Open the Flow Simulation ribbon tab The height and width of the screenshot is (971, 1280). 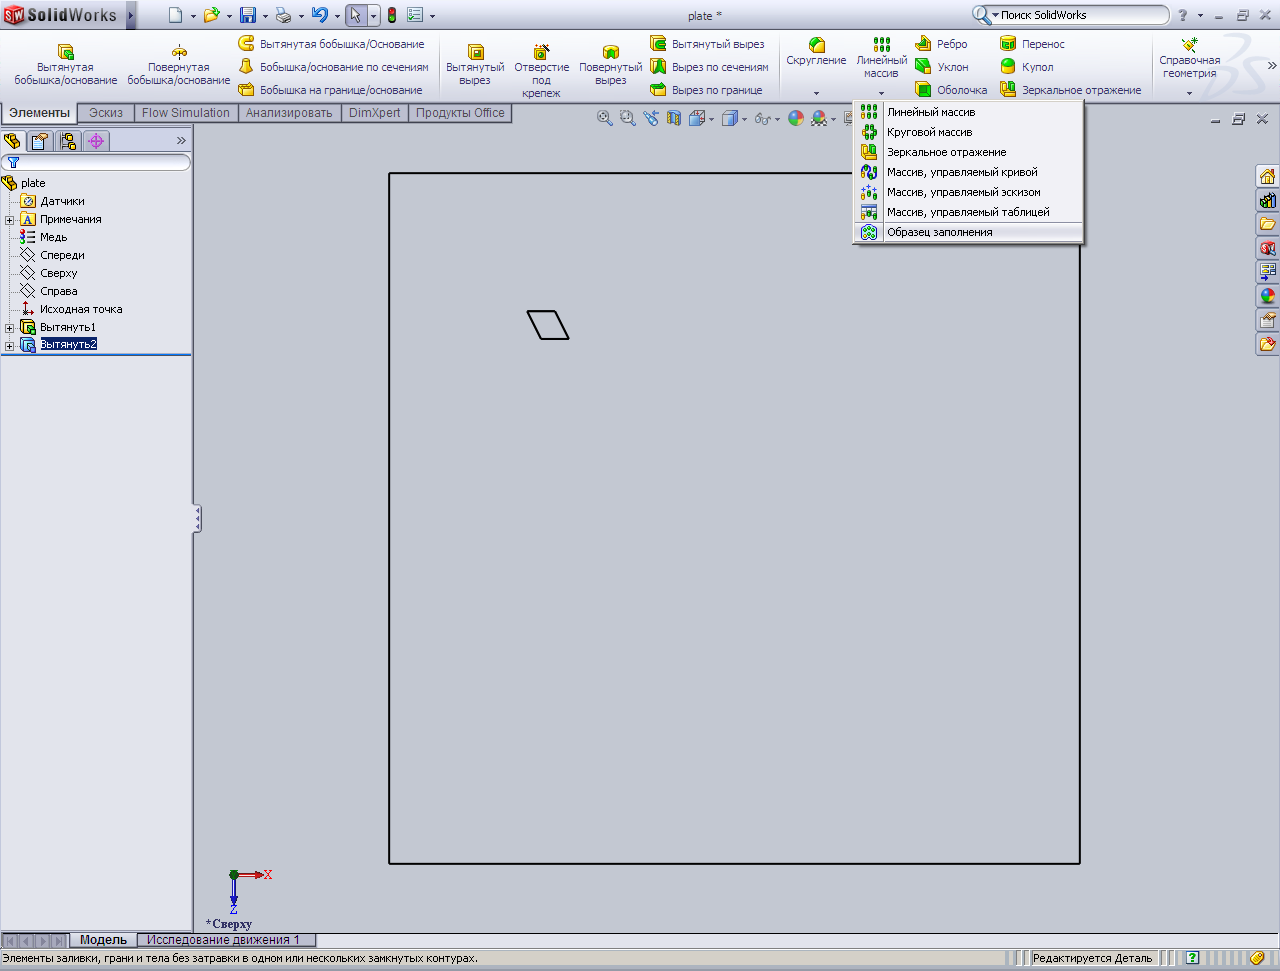click(186, 113)
